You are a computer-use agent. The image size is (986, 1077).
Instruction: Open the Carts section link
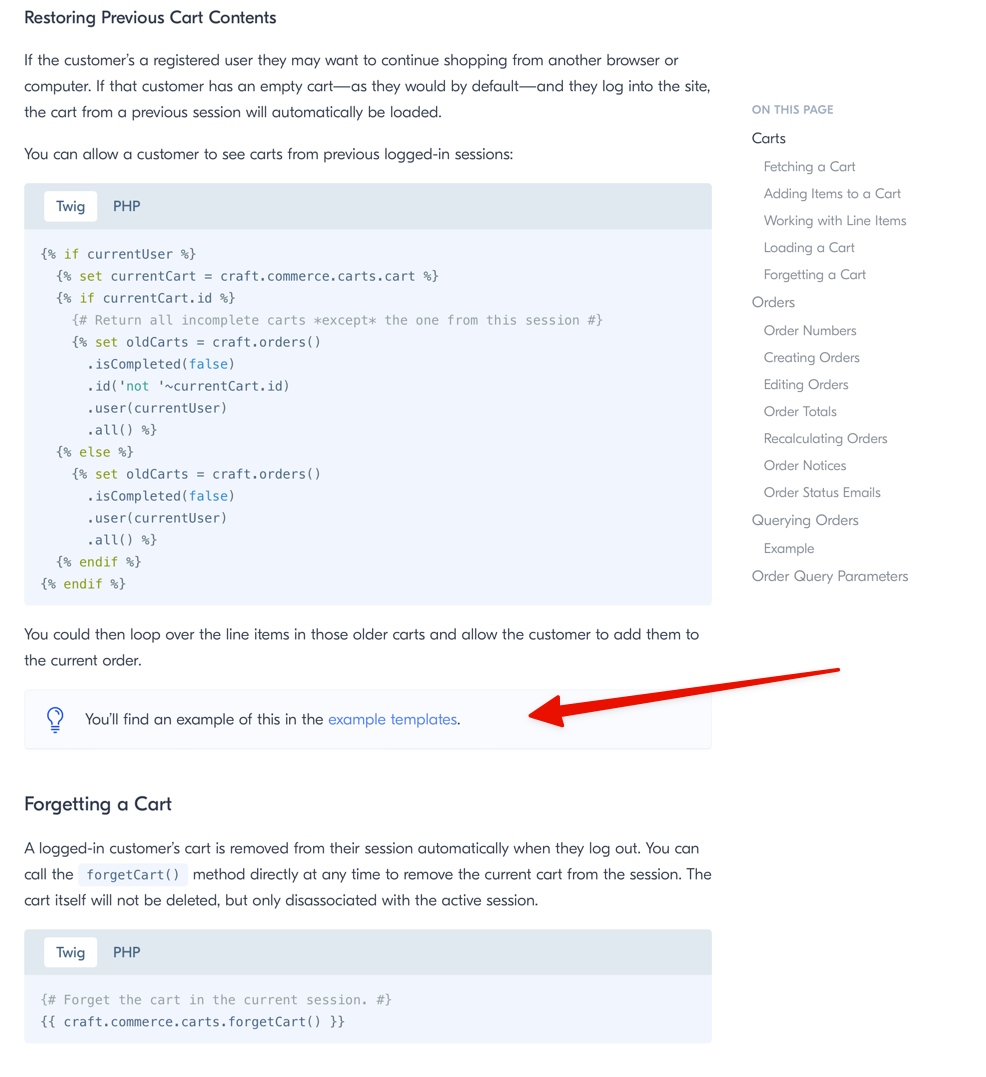[768, 138]
